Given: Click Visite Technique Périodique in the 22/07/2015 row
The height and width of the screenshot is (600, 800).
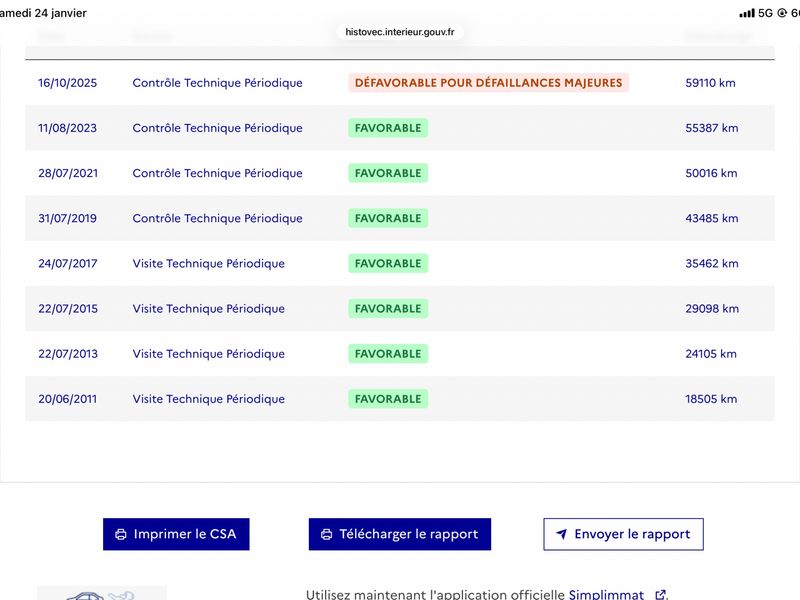Looking at the screenshot, I should click(209, 309).
